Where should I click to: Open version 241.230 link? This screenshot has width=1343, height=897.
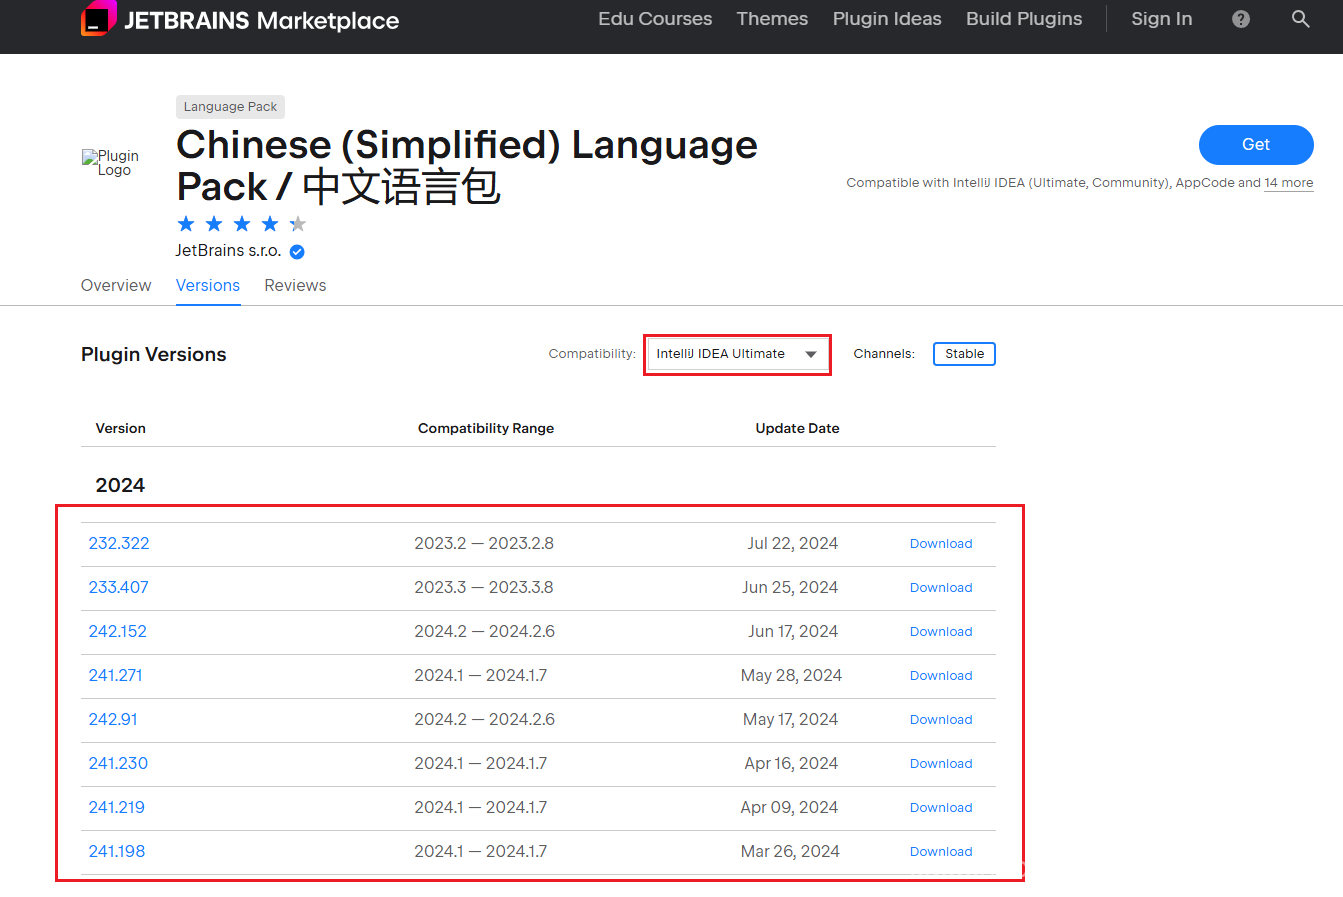(118, 764)
